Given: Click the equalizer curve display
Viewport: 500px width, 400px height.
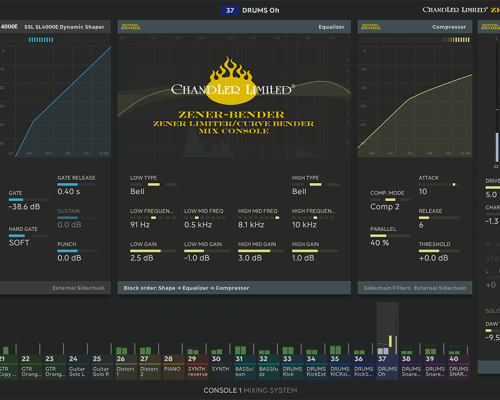Looking at the screenshot, I should [234, 95].
